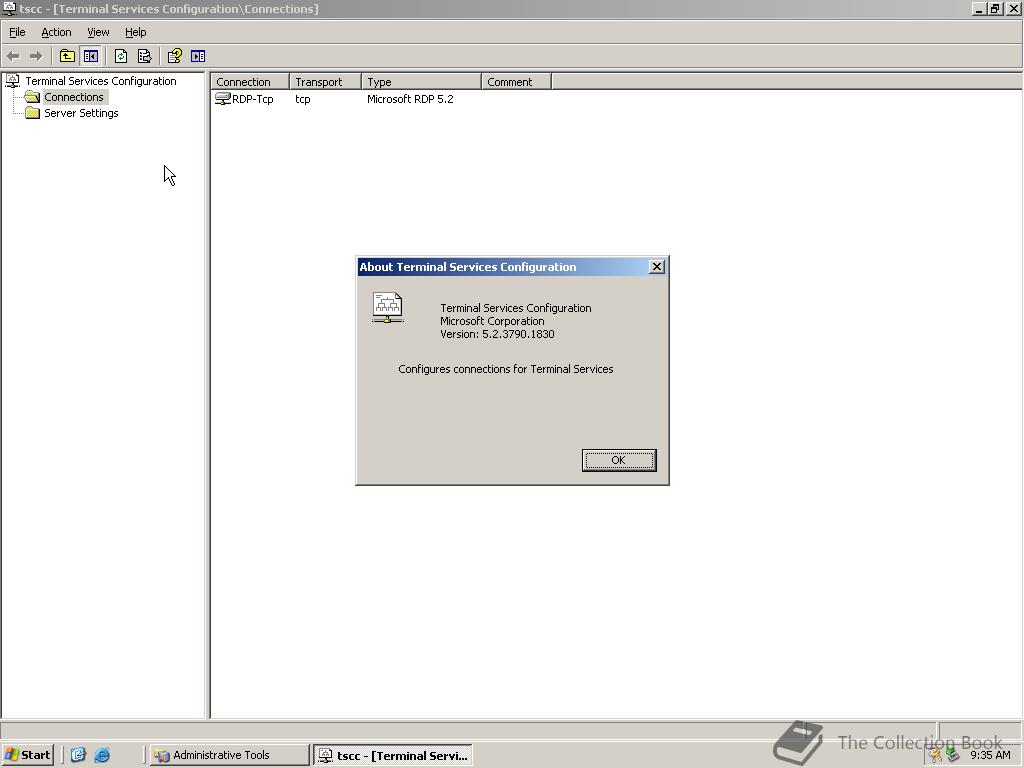Select Connections in the console tree
This screenshot has height=768, width=1024.
[x=74, y=97]
